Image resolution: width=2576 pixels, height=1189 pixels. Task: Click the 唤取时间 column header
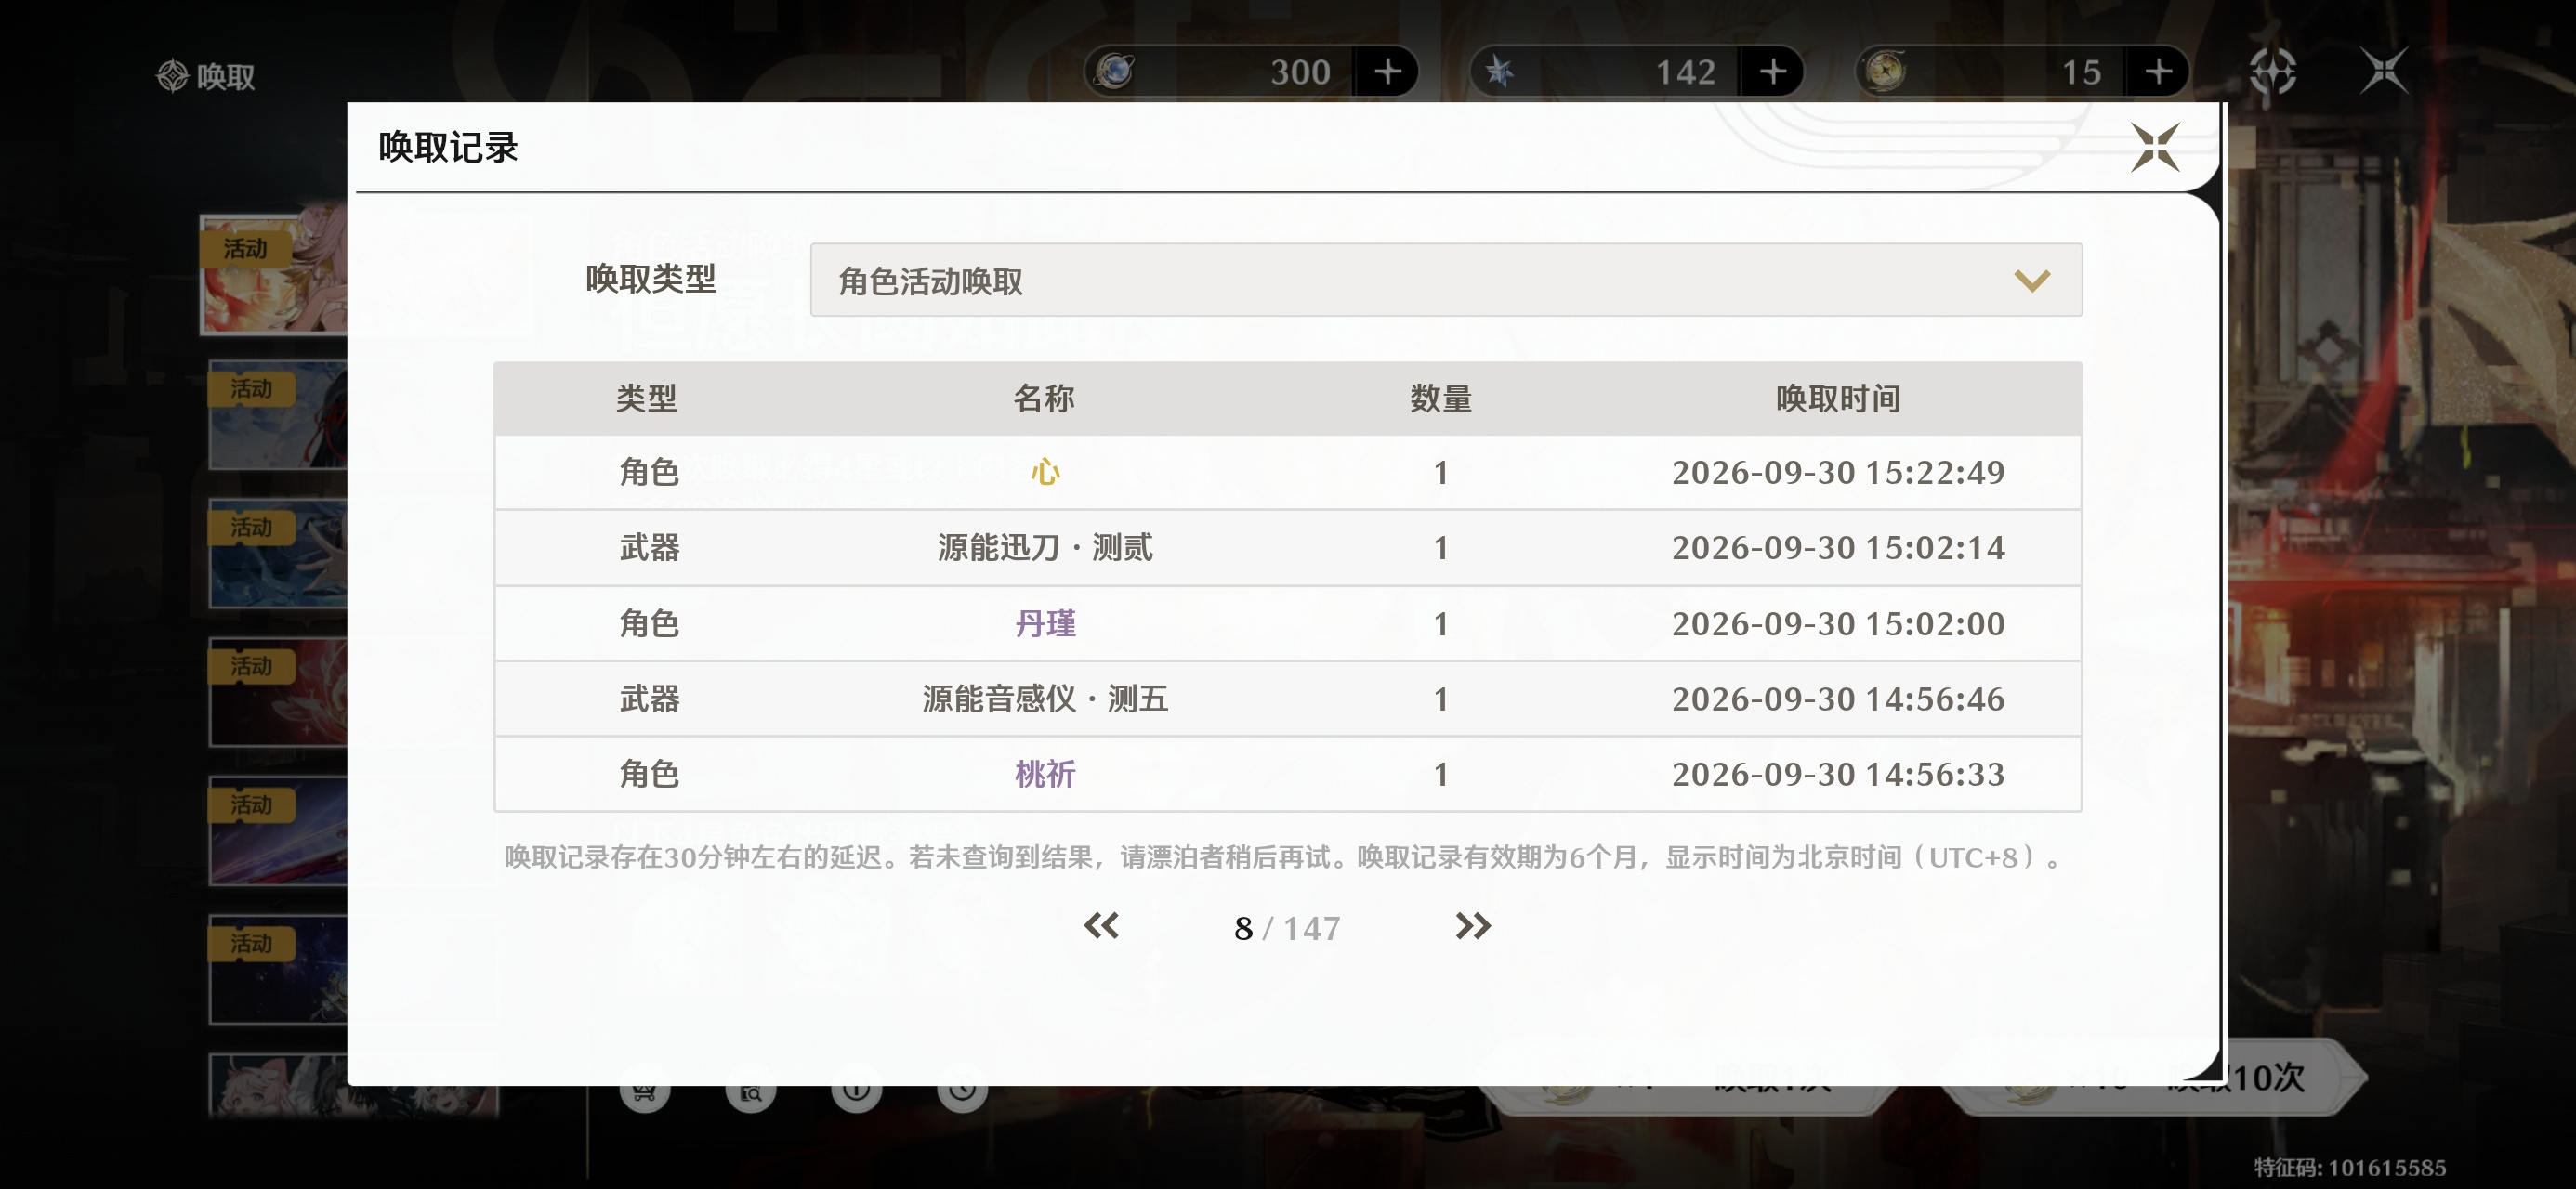pos(1838,399)
